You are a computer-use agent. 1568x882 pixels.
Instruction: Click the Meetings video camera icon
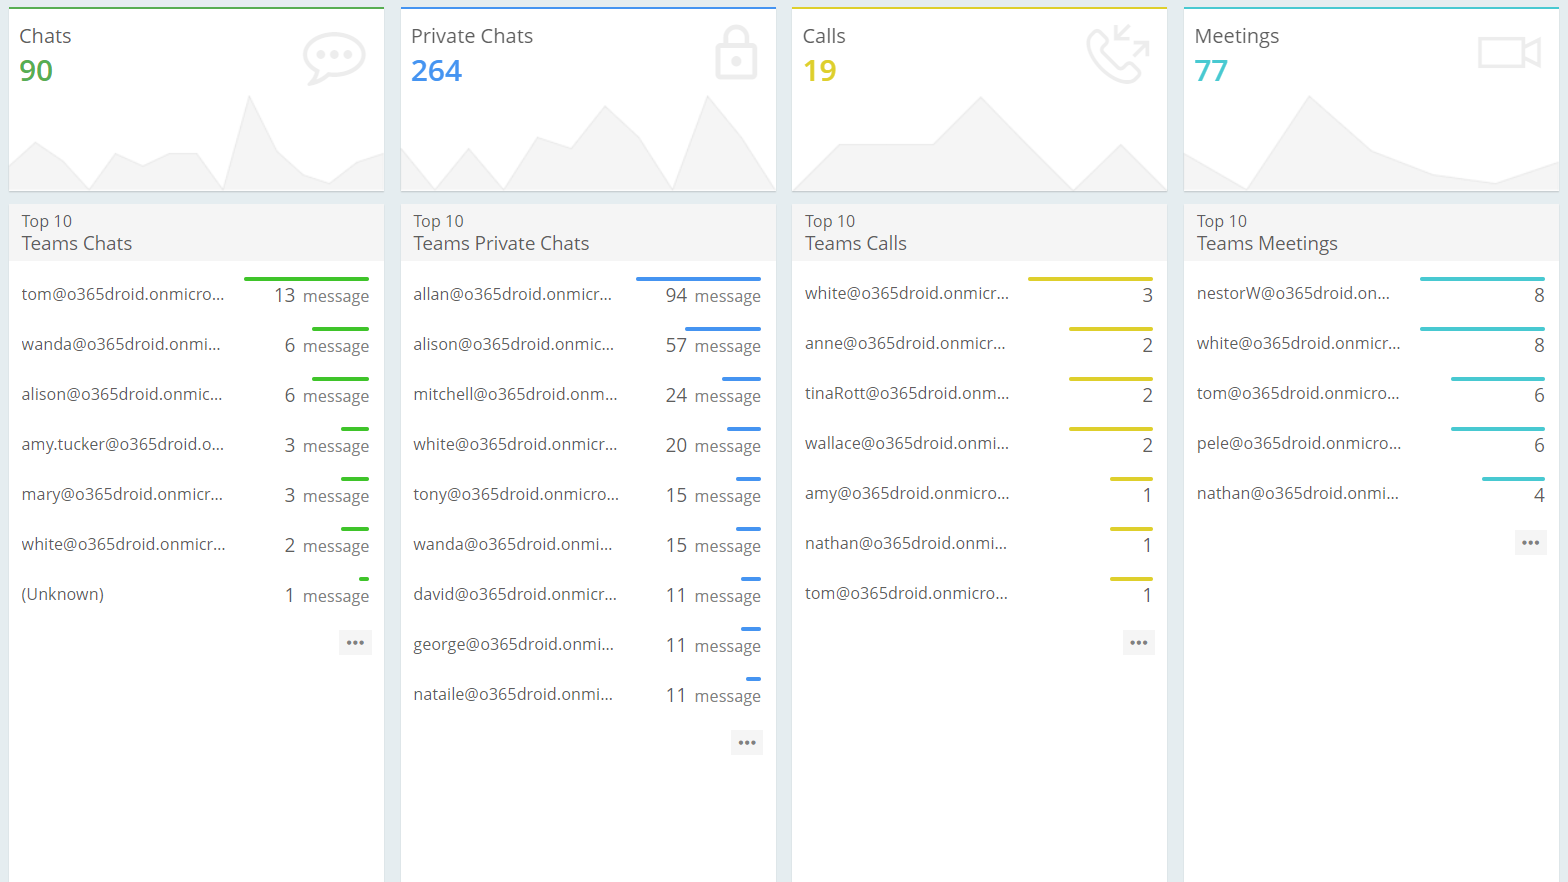(1509, 52)
